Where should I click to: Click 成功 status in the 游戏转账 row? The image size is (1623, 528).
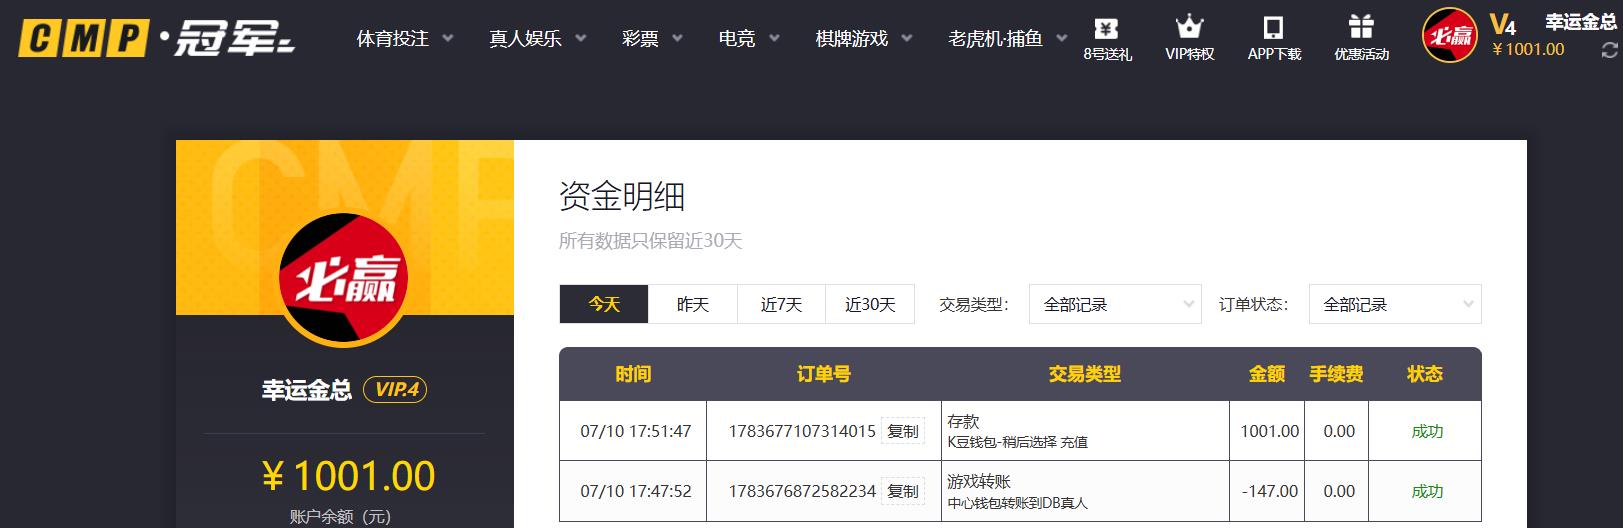tap(1427, 491)
